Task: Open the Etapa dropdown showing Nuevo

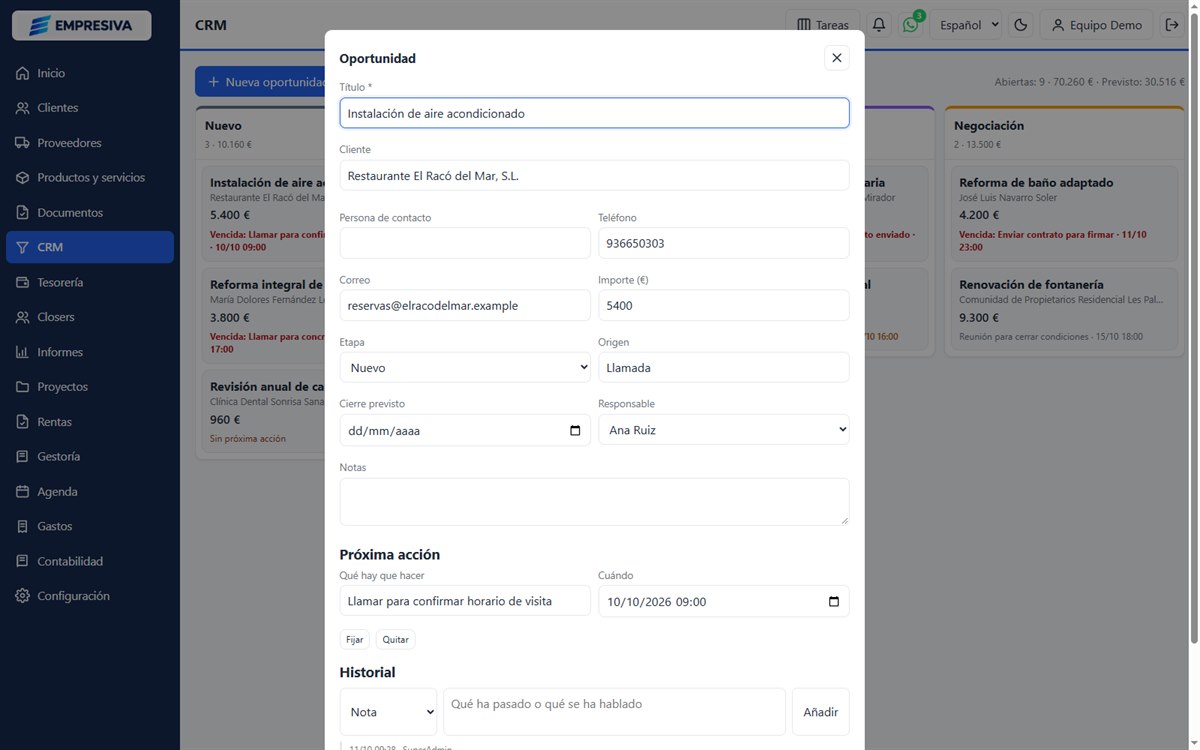Action: click(x=465, y=368)
